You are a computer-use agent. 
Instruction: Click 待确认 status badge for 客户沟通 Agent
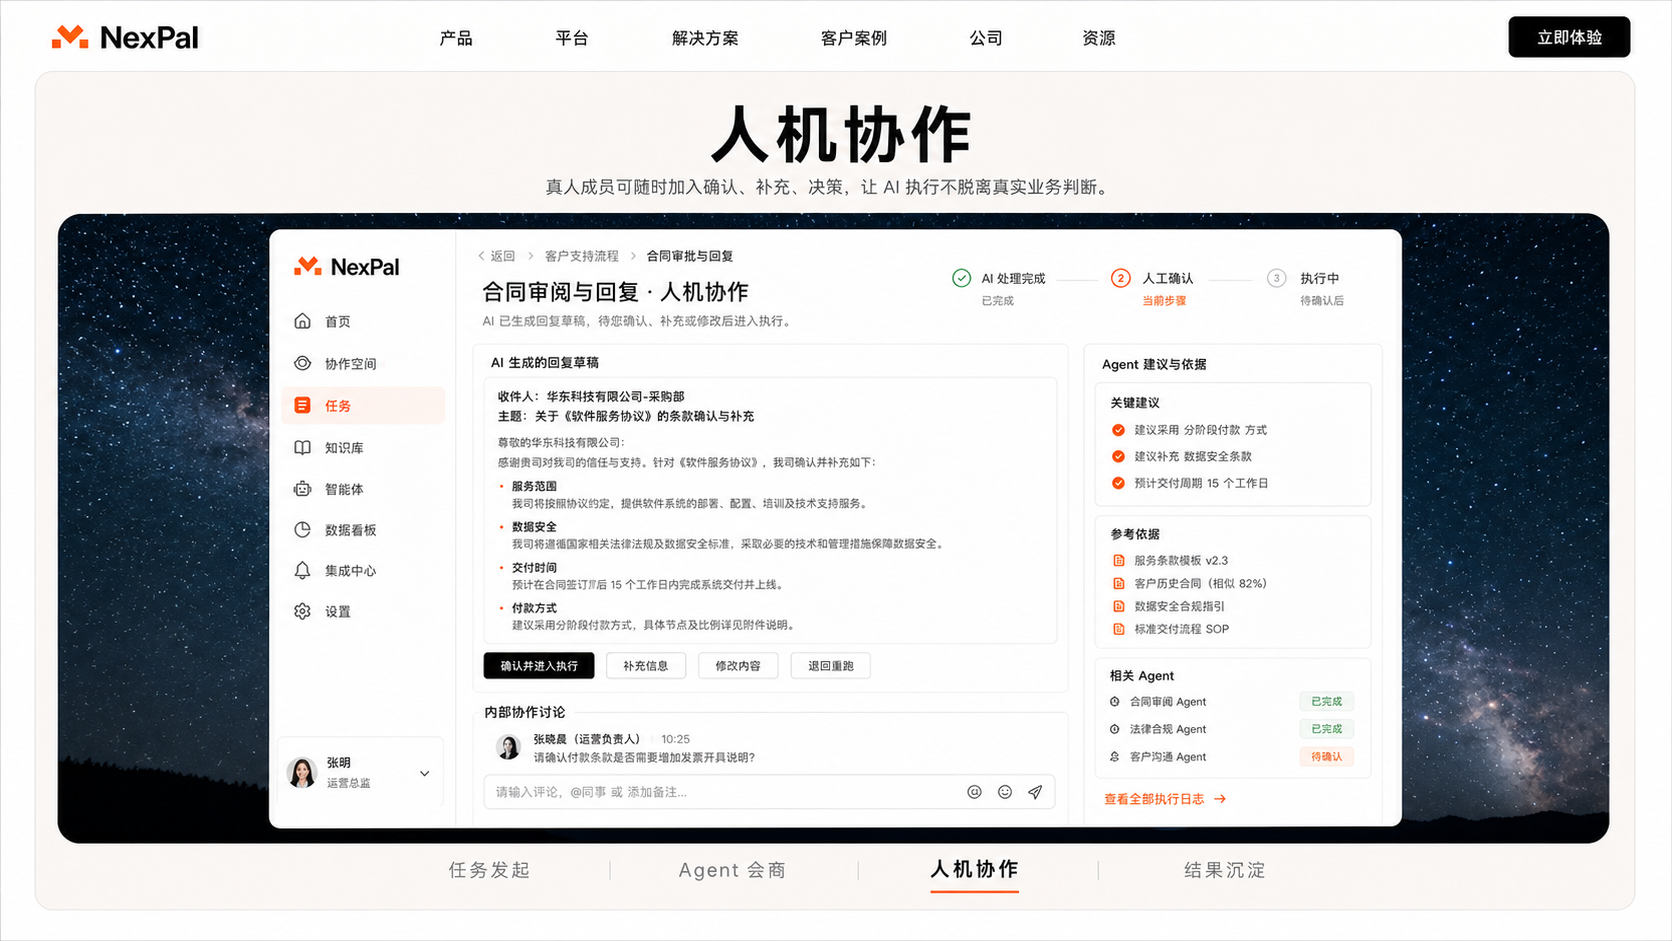point(1326,757)
